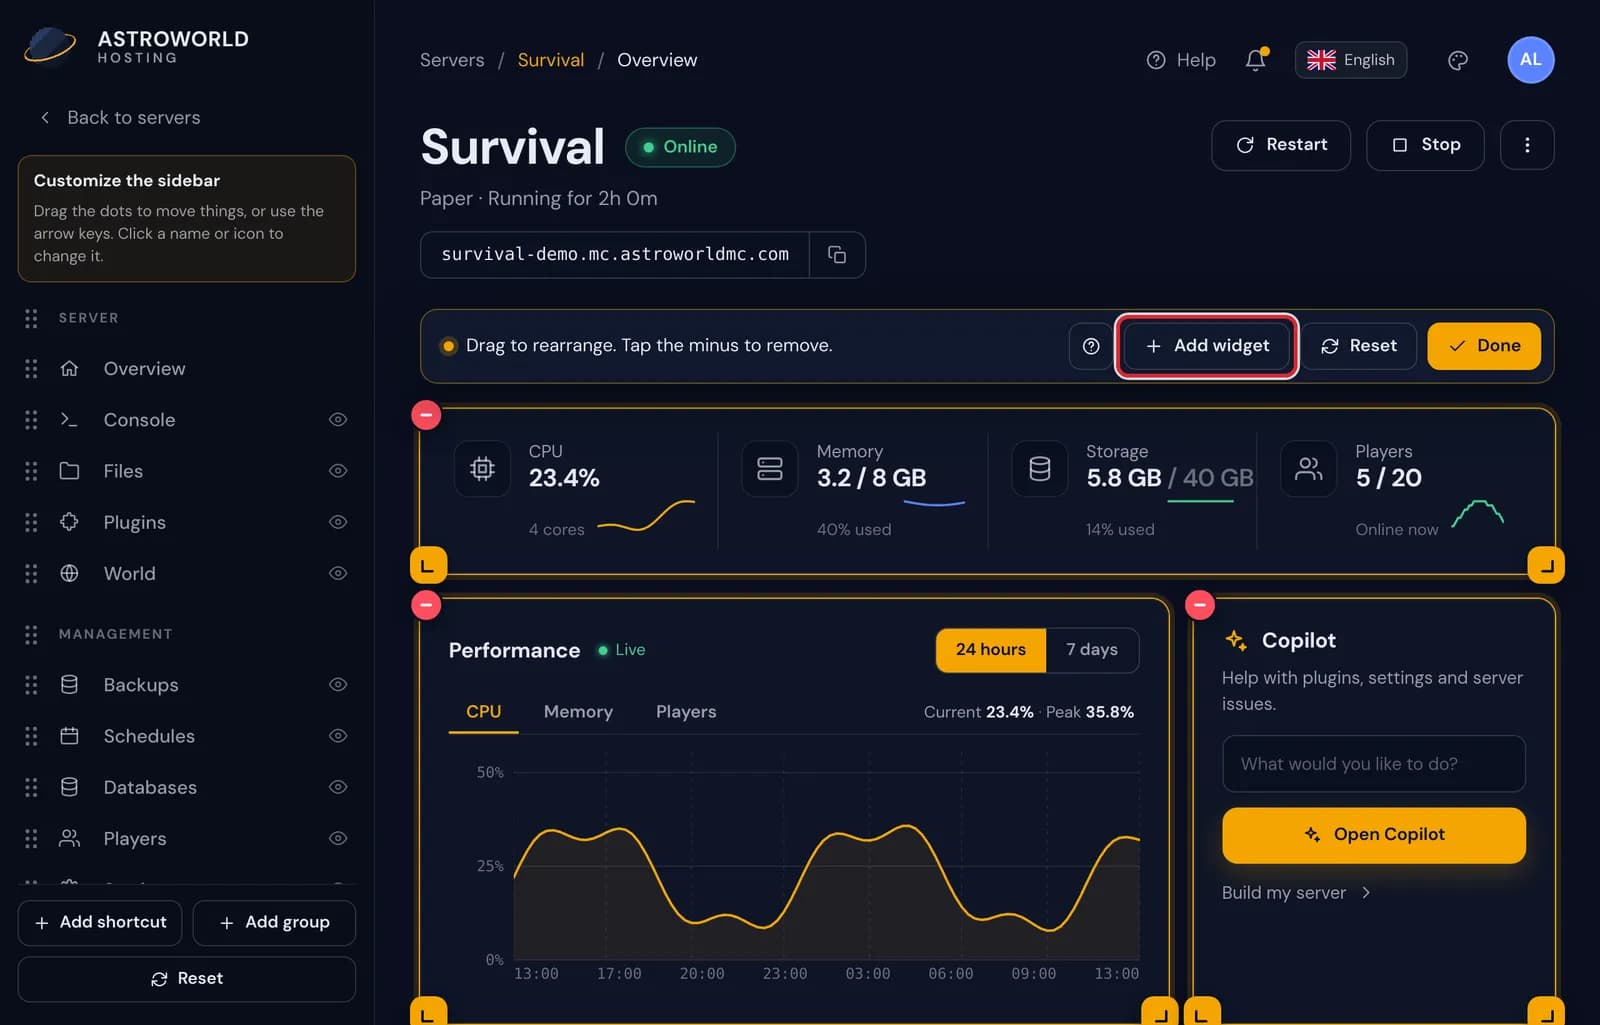Click the Overview home icon in the sidebar
1600x1025 pixels.
tap(69, 369)
